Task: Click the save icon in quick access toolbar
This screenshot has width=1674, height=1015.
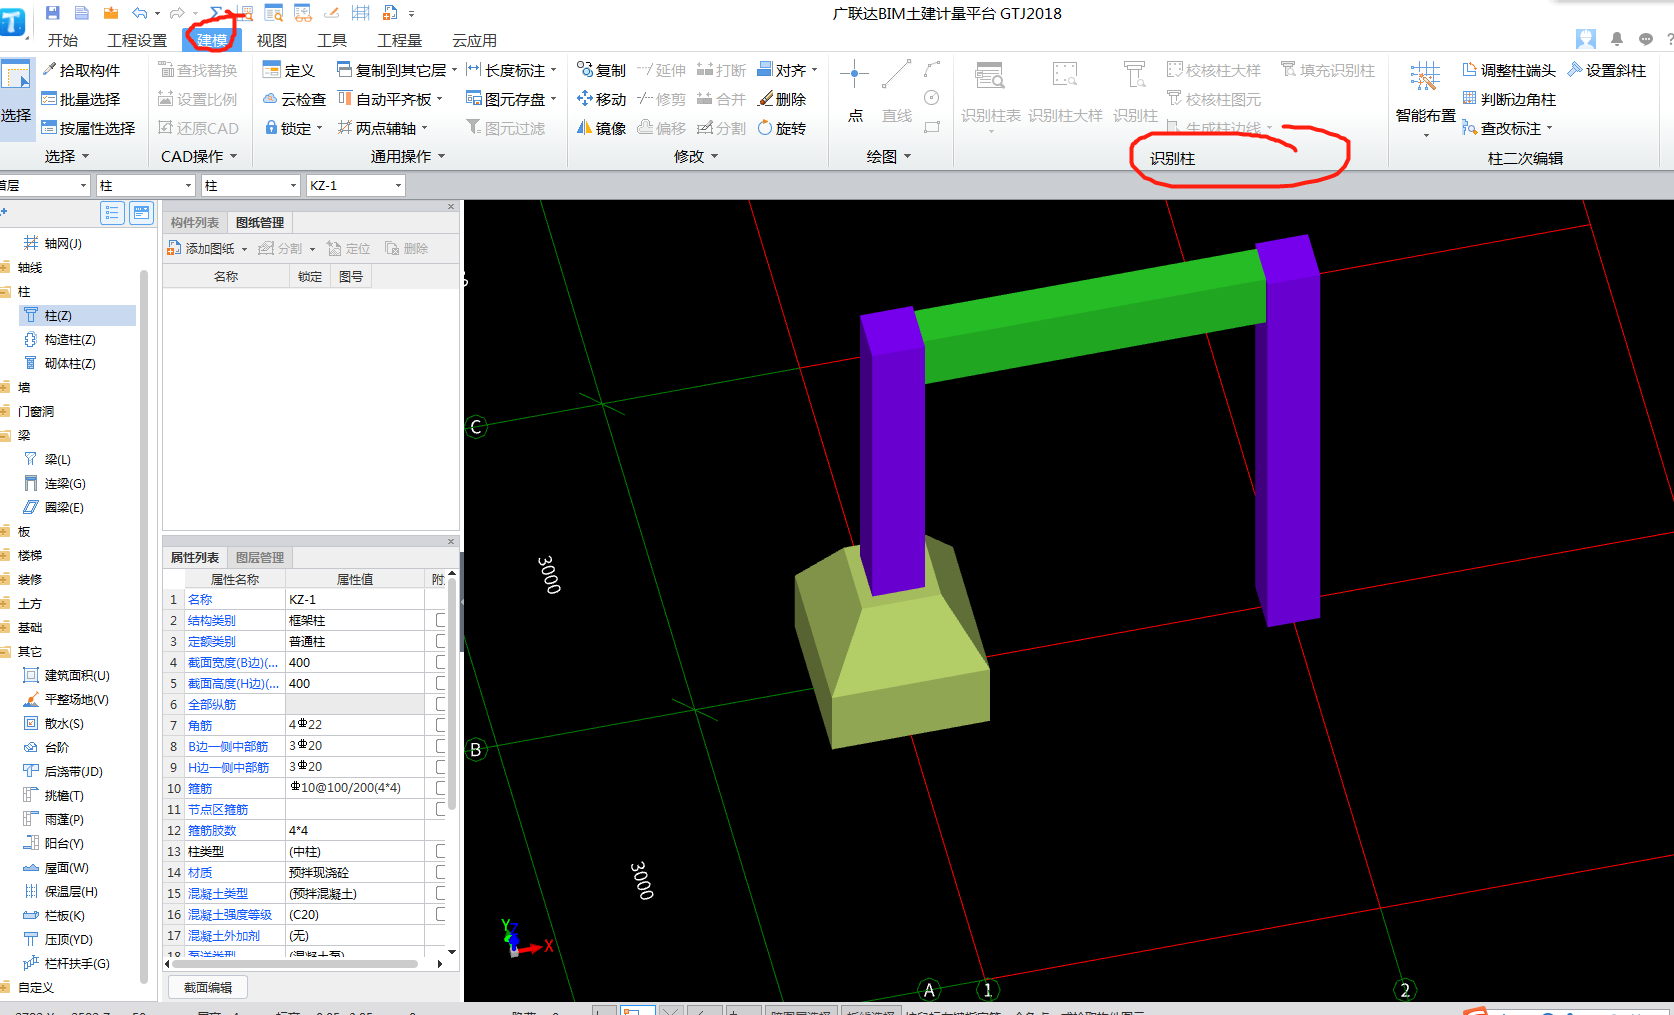Action: pyautogui.click(x=53, y=13)
